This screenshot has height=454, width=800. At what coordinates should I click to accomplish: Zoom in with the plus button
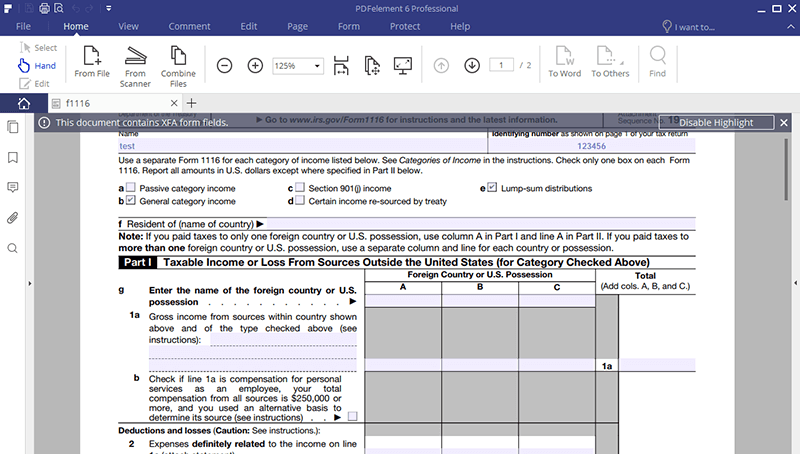click(x=255, y=65)
